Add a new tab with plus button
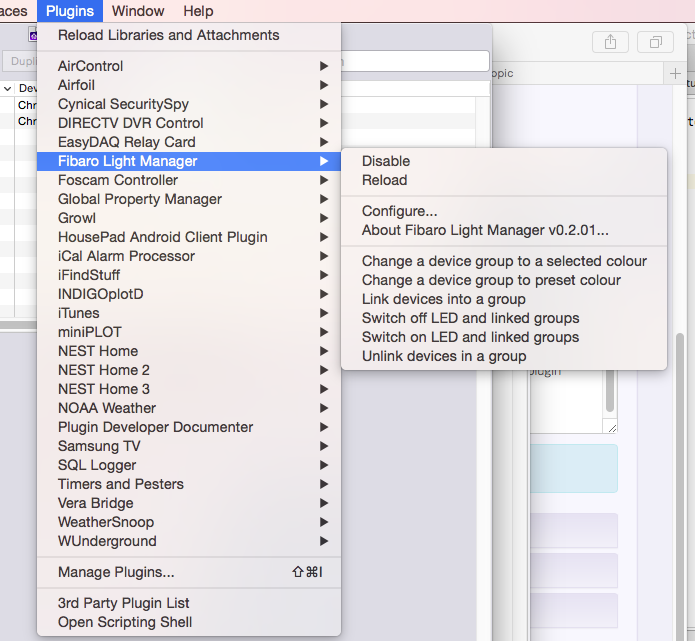The width and height of the screenshot is (695, 641). pyautogui.click(x=675, y=74)
